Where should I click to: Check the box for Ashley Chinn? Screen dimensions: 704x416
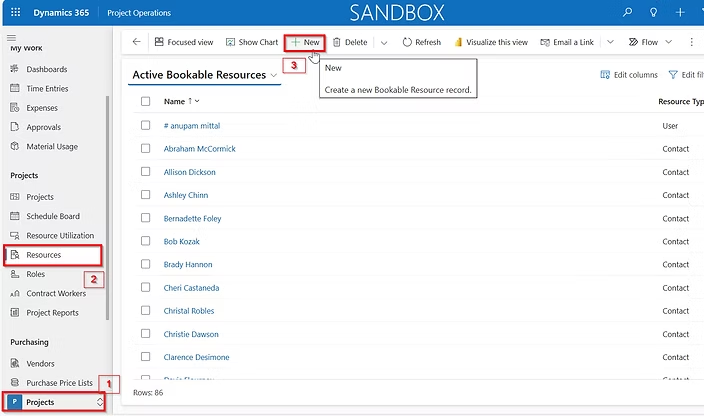[x=145, y=194]
